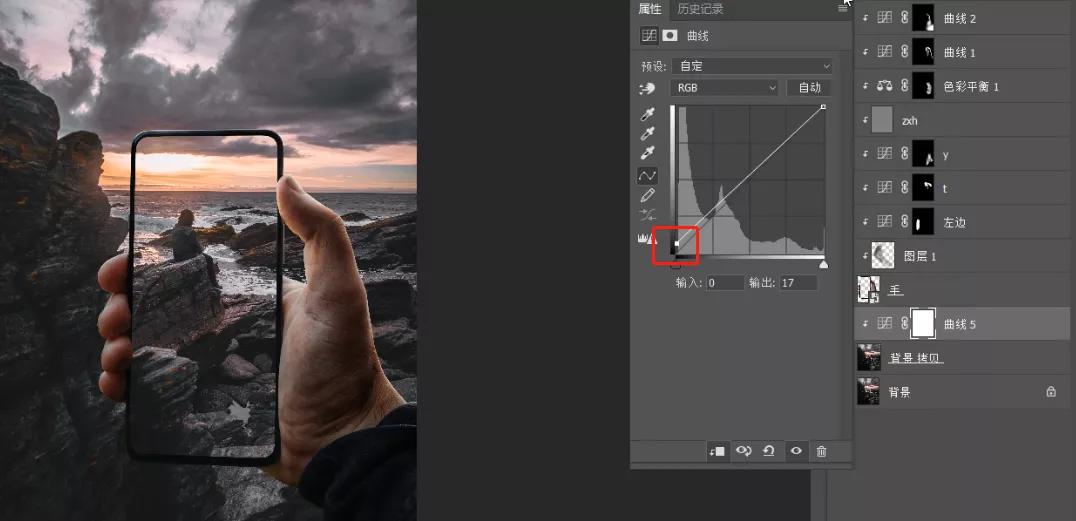Image resolution: width=1076 pixels, height=521 pixels.
Task: Open the 预设 preset dropdown
Action: 751,67
